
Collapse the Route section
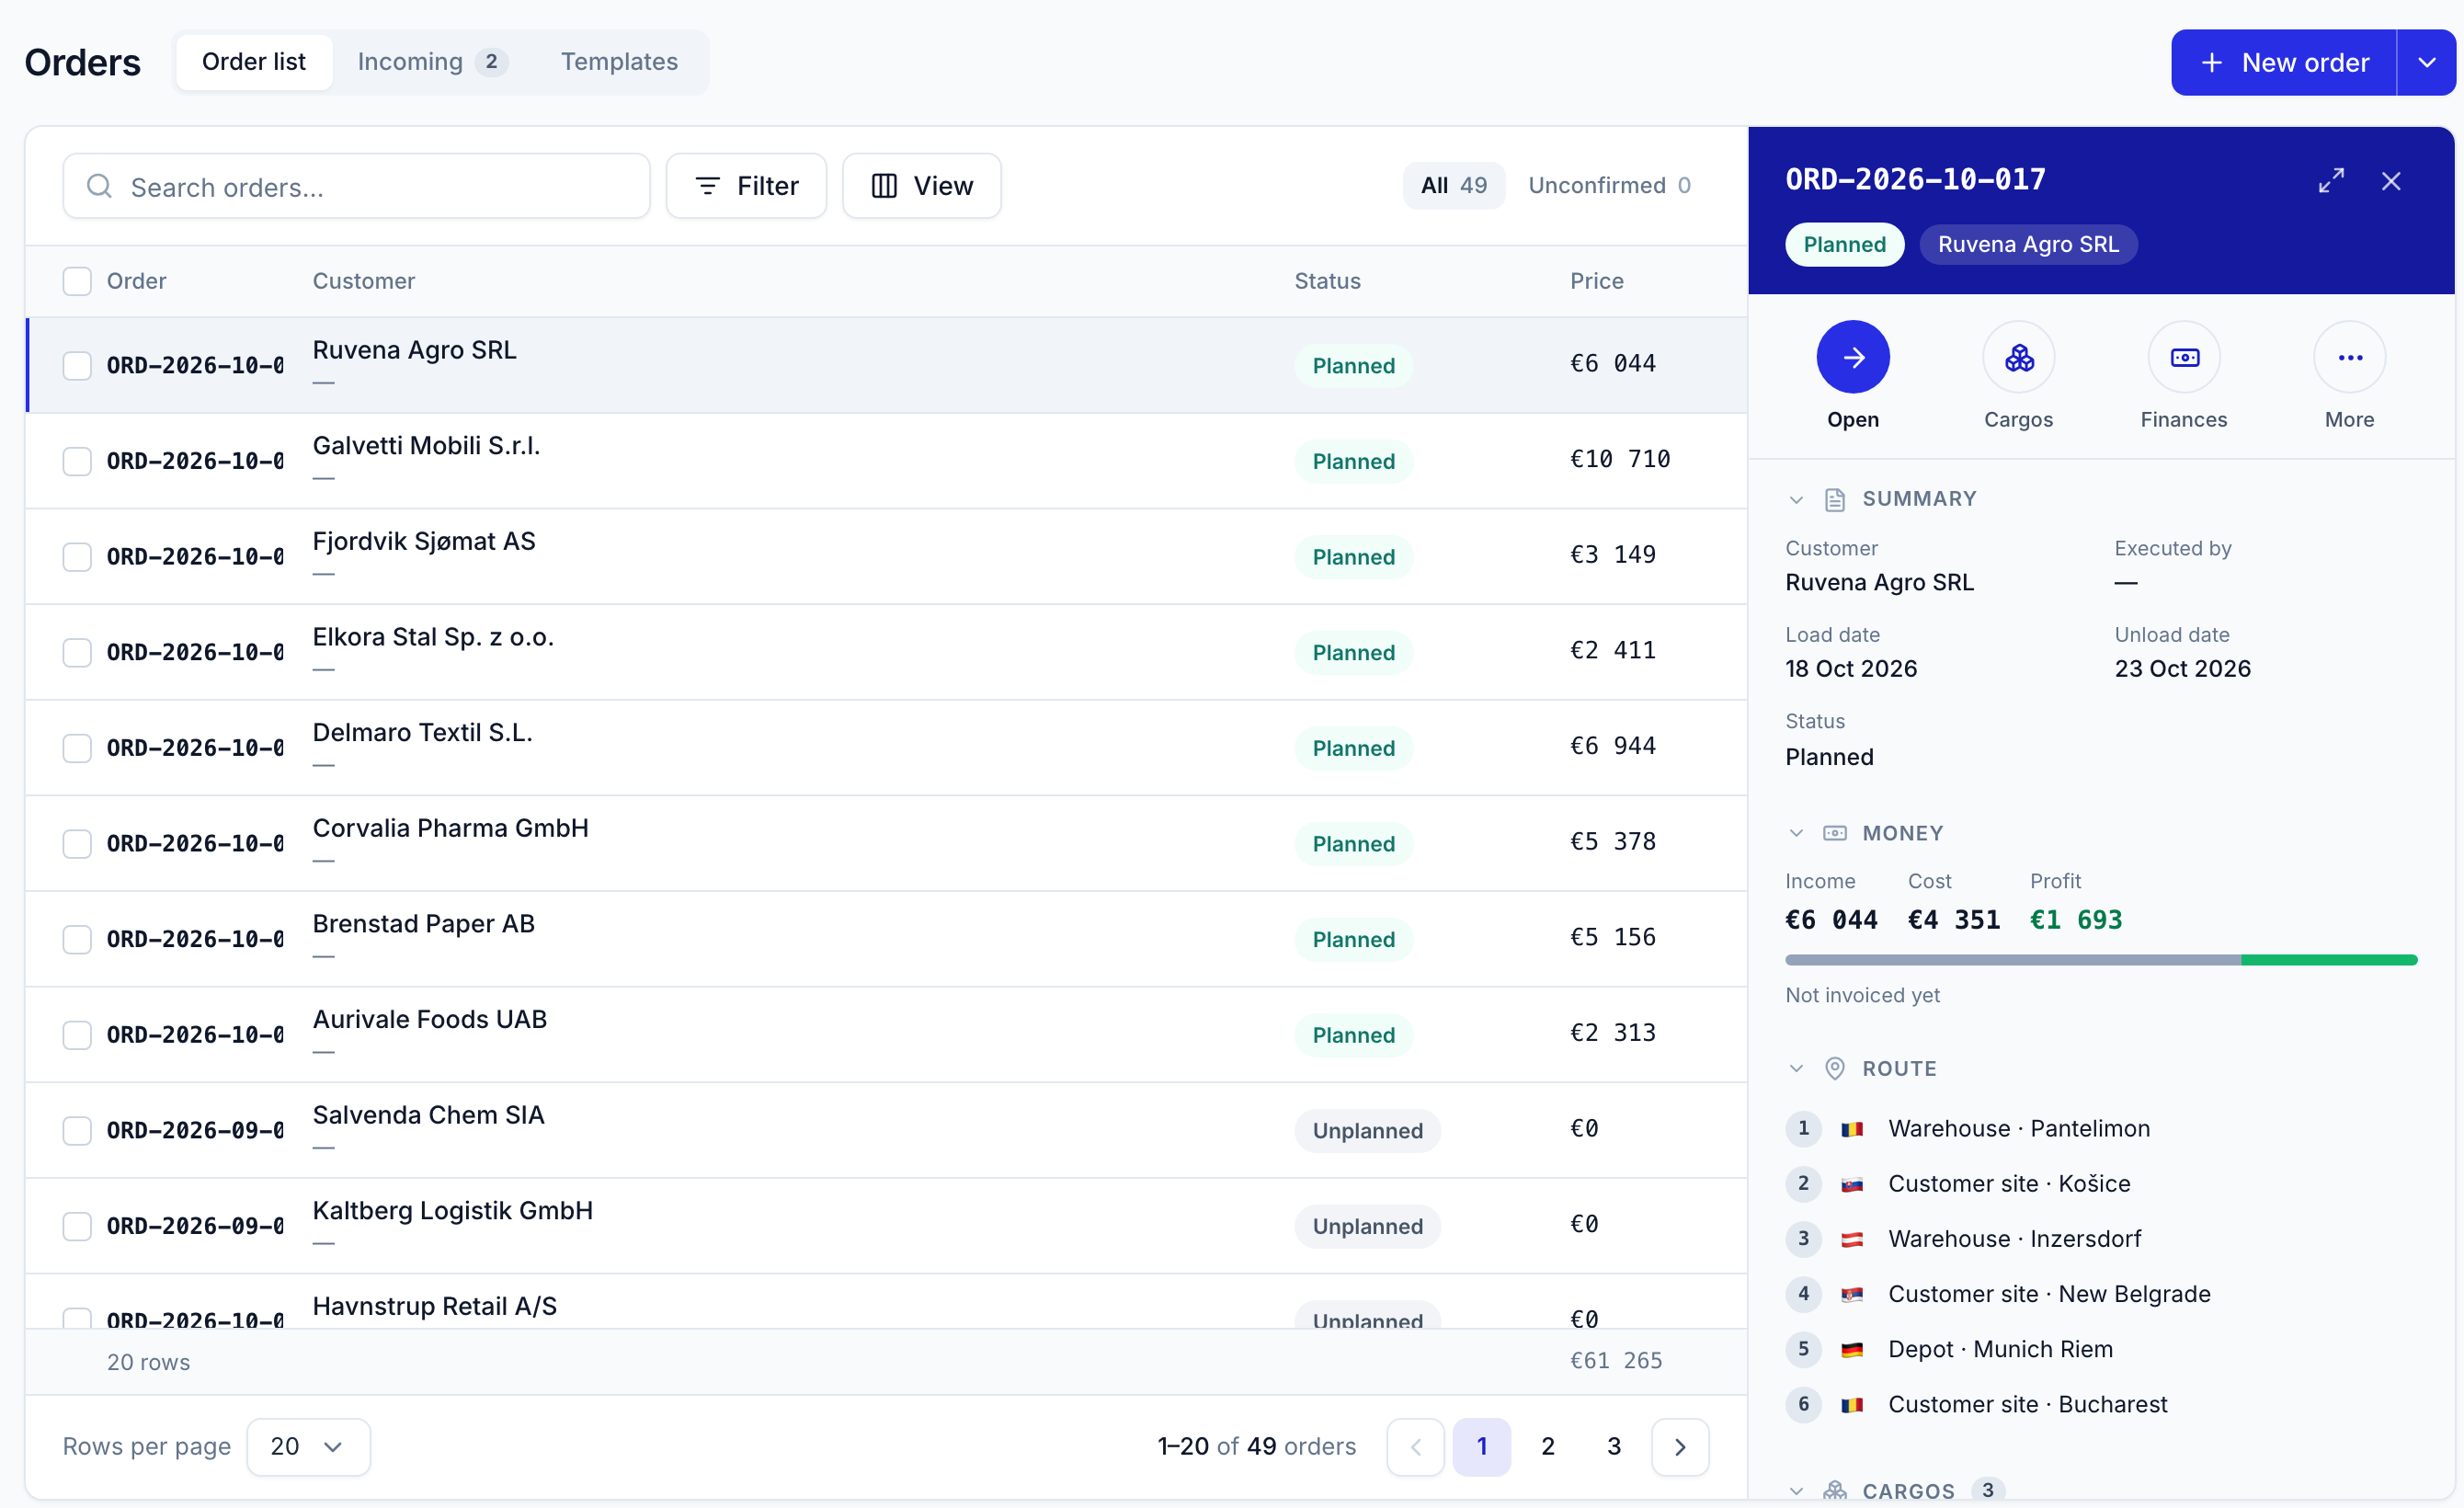coord(1796,1068)
